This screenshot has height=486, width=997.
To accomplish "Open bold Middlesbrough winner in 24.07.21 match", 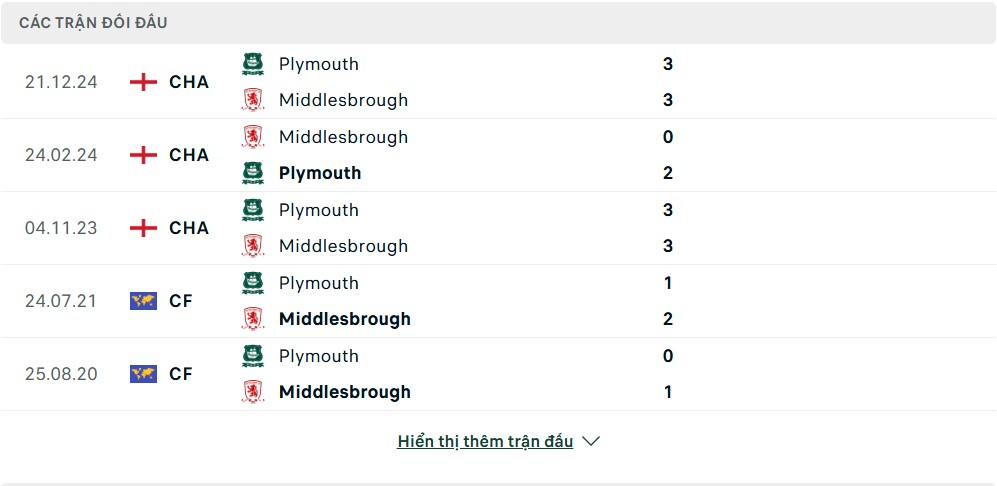I will [x=345, y=319].
